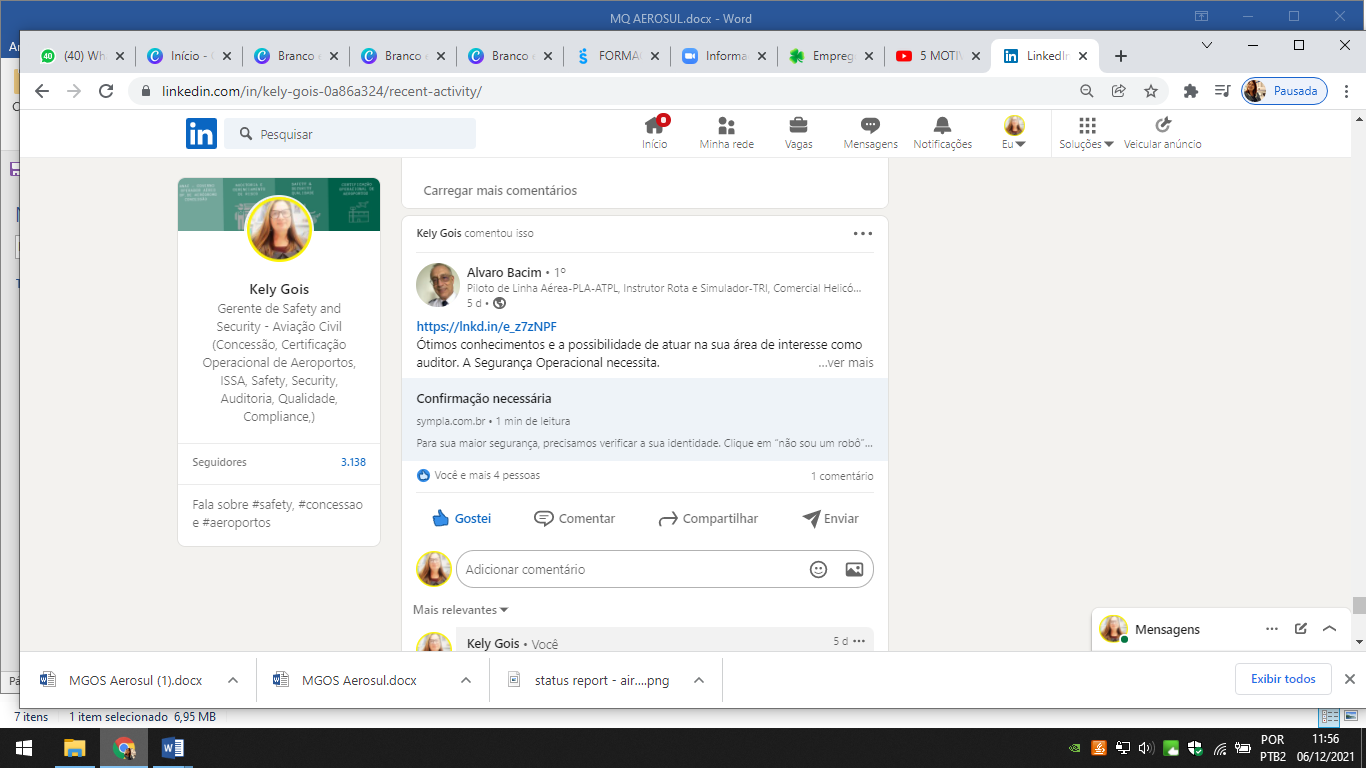
Task: Share this page icon in address bar
Action: click(x=1119, y=91)
